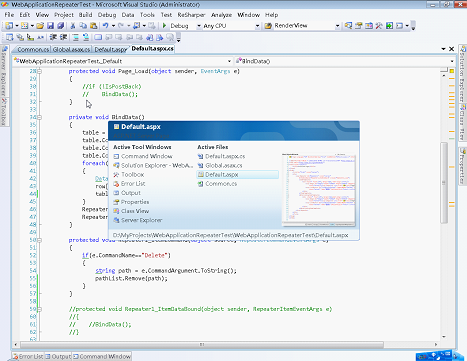Viewport: 467px width, 361px height.
Task: Open the ReSharper menu
Action: 191,15
